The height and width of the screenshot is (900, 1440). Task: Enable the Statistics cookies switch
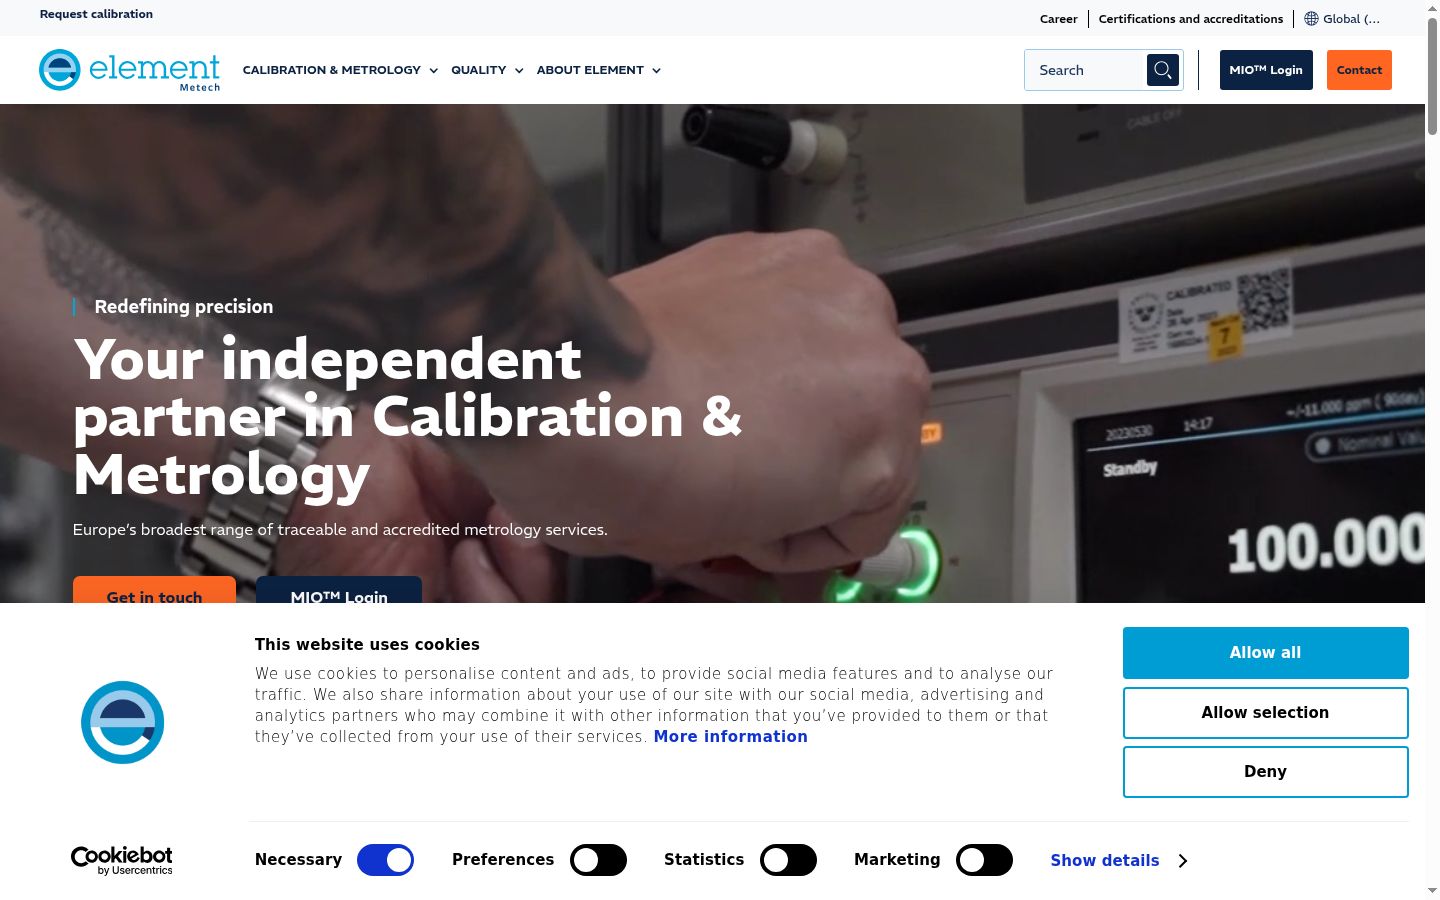pyautogui.click(x=788, y=860)
